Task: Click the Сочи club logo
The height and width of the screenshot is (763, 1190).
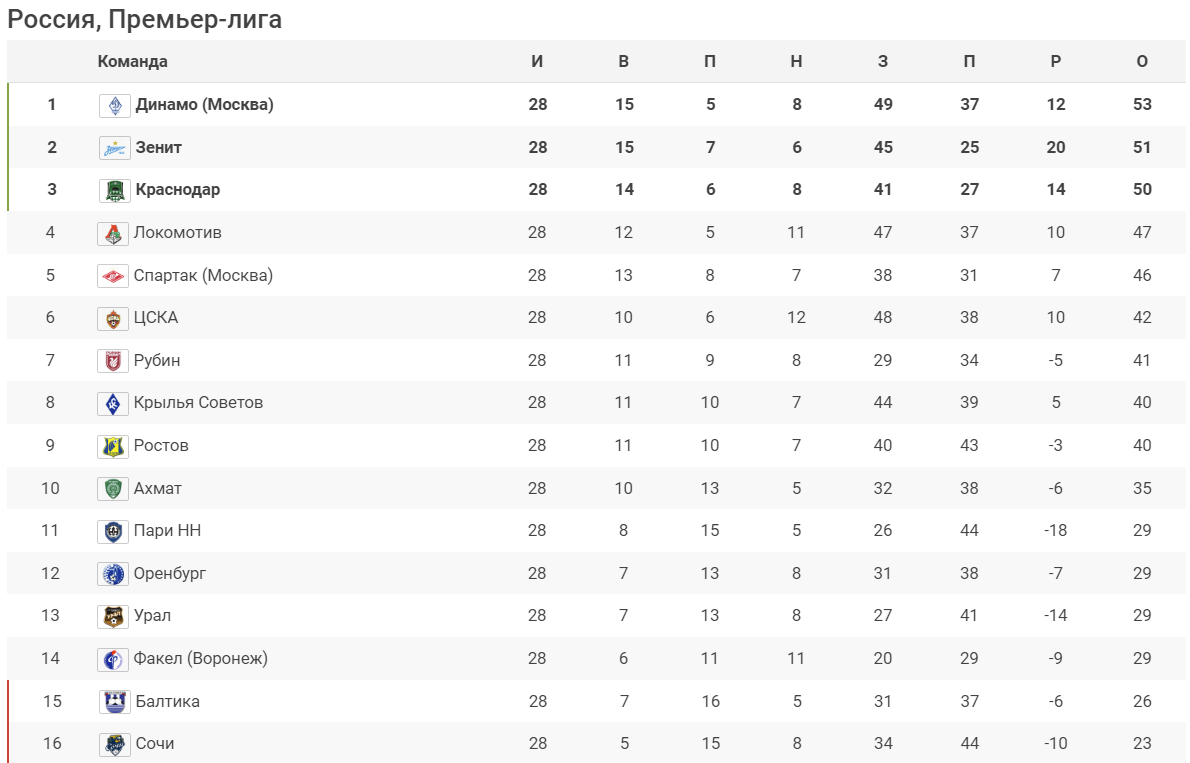Action: tap(115, 744)
